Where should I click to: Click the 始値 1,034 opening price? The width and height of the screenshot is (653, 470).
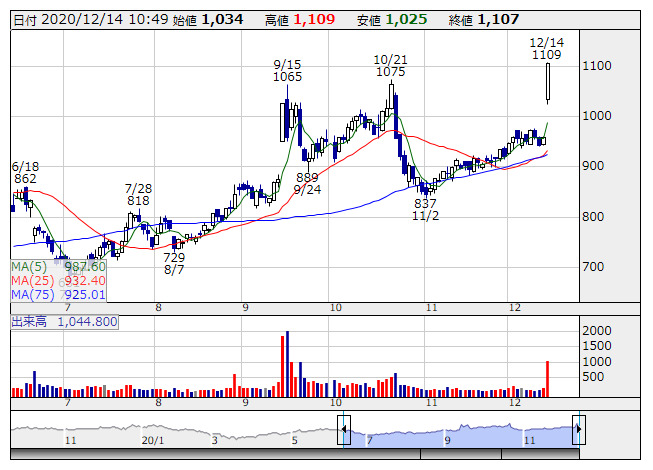[207, 20]
